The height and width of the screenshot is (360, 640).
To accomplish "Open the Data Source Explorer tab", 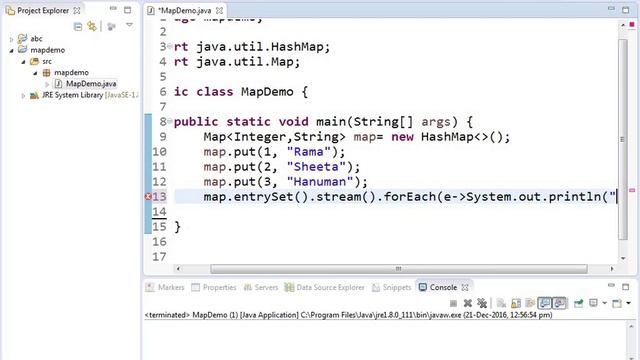I will coord(324,287).
